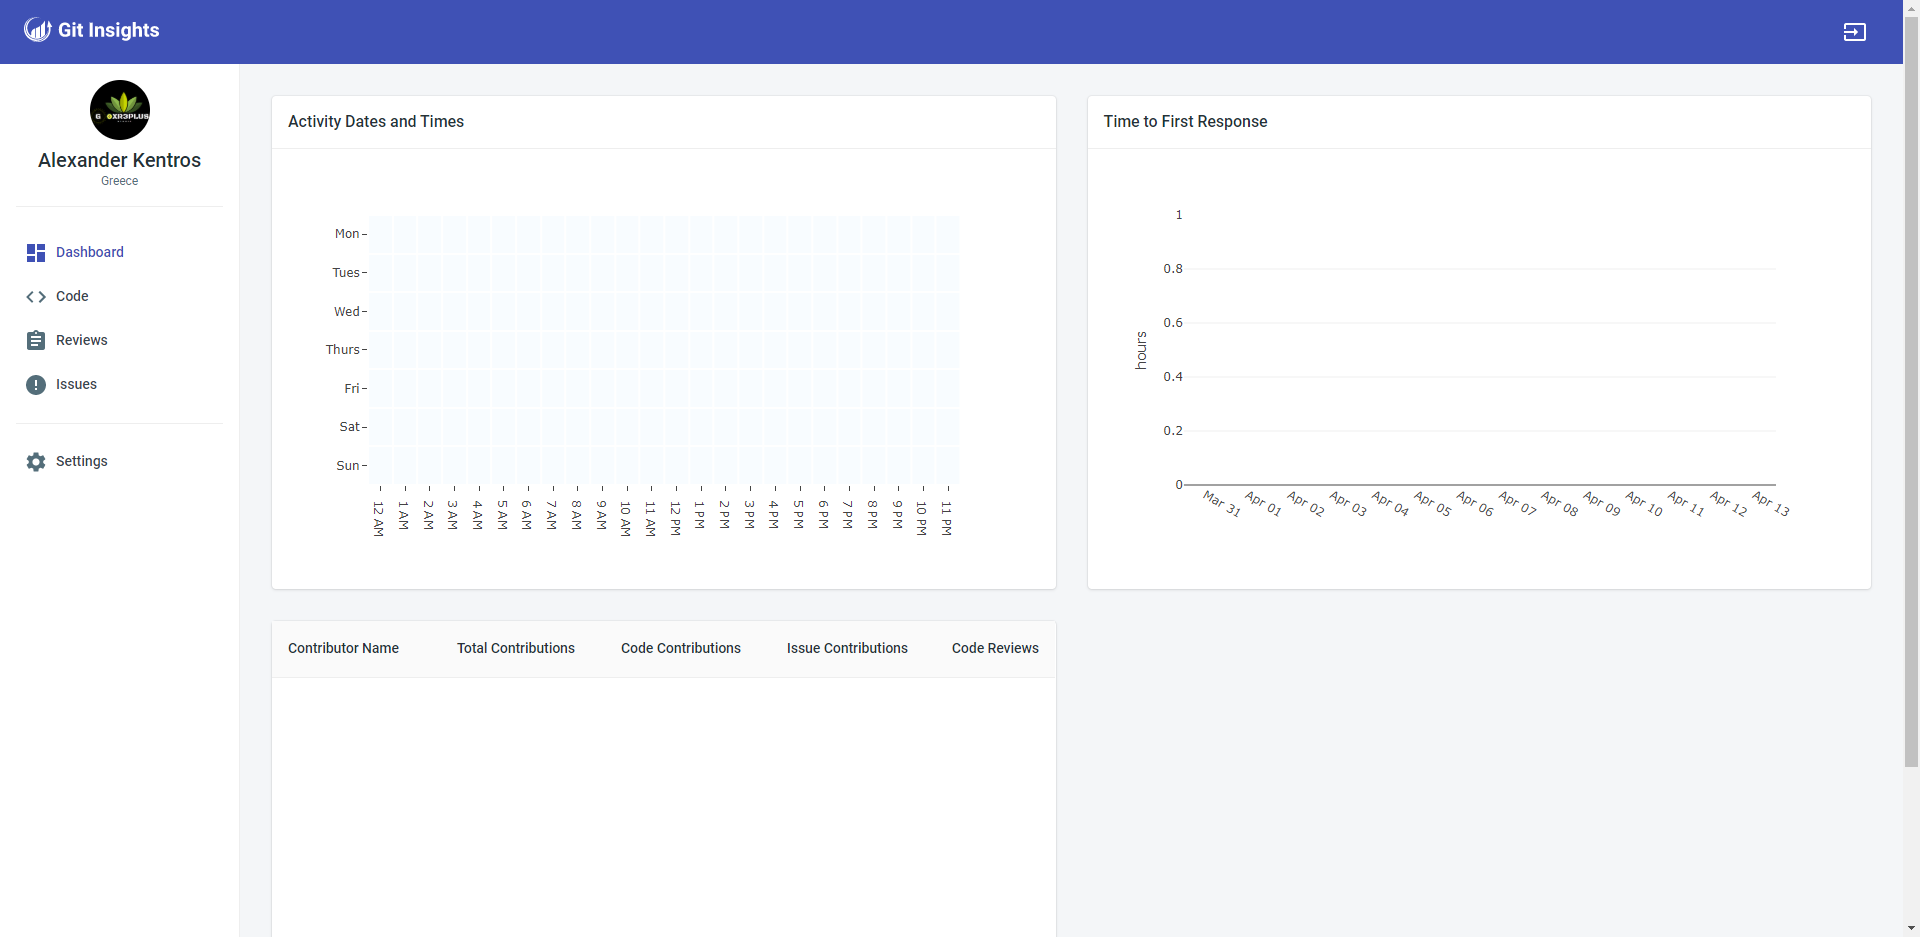Click the Code brackets icon
The image size is (1920, 937).
click(x=36, y=297)
